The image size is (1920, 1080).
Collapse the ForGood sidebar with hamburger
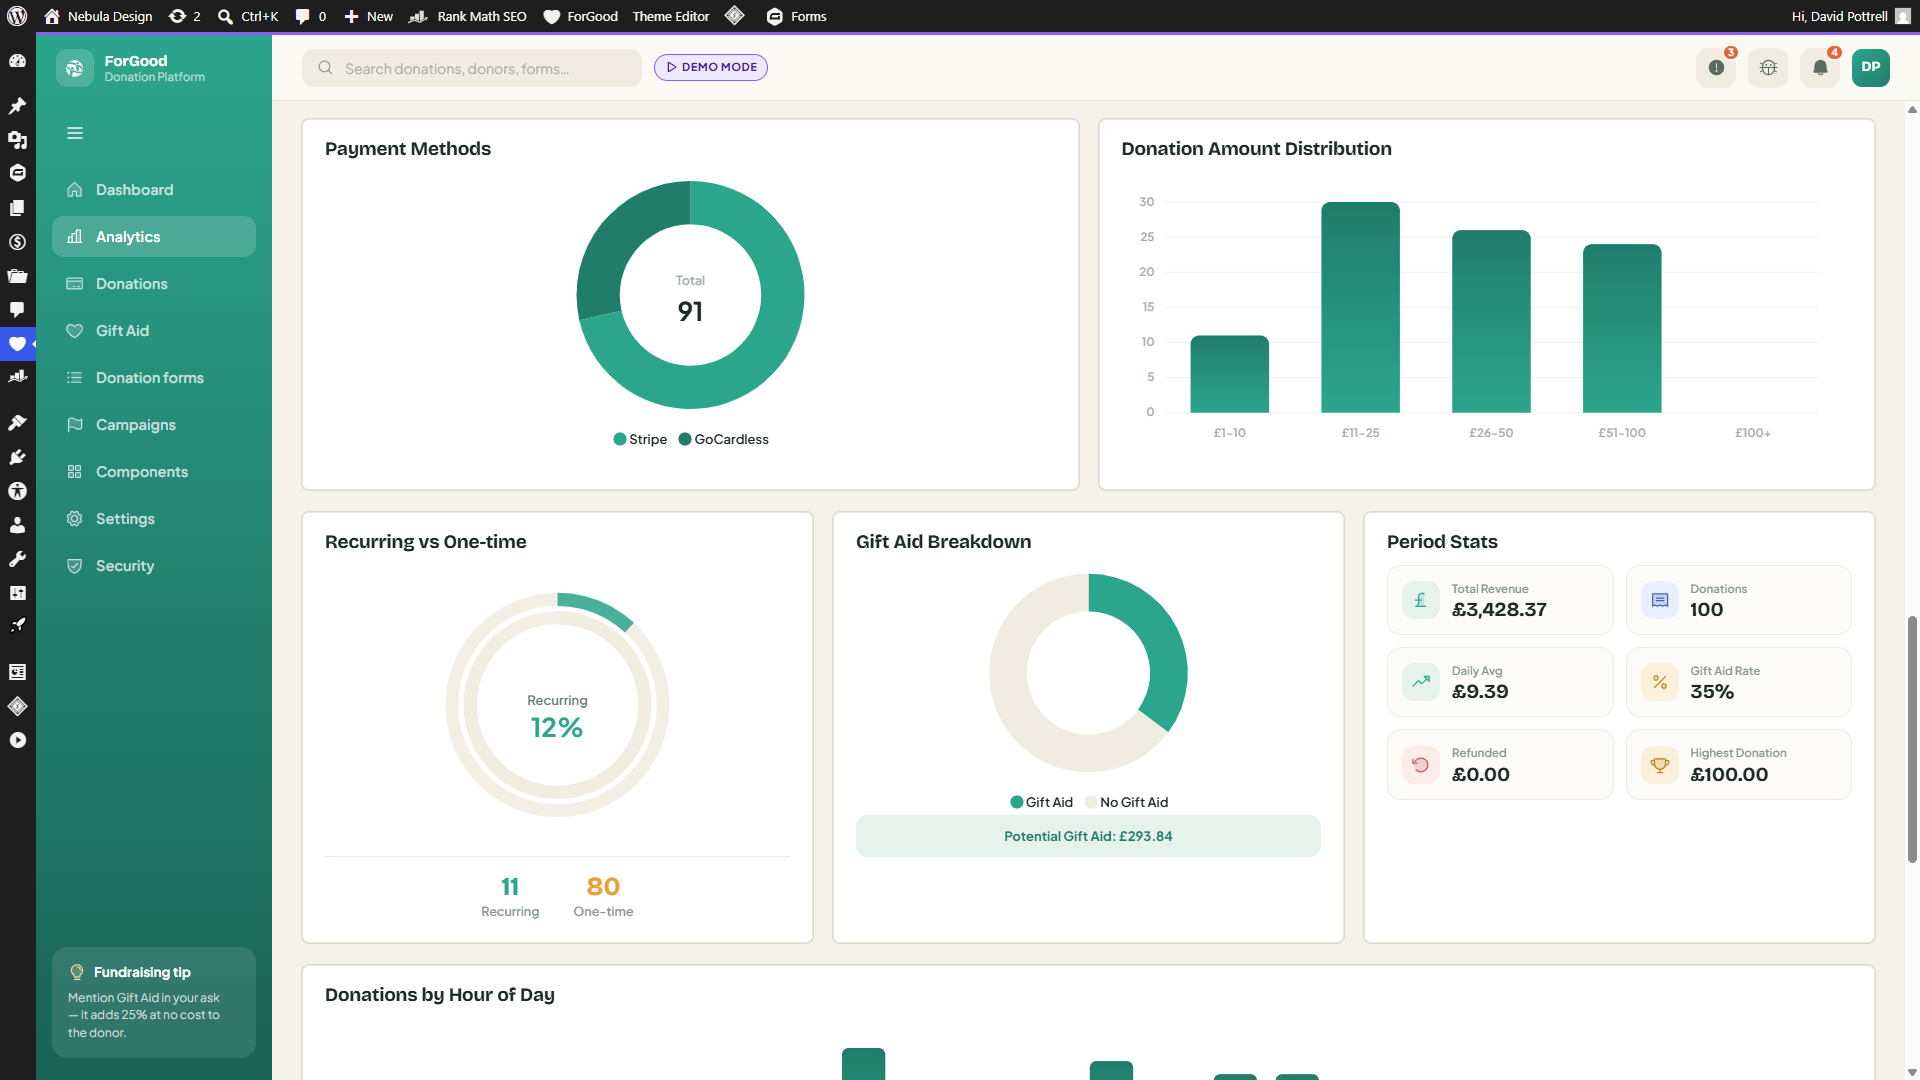[x=75, y=133]
